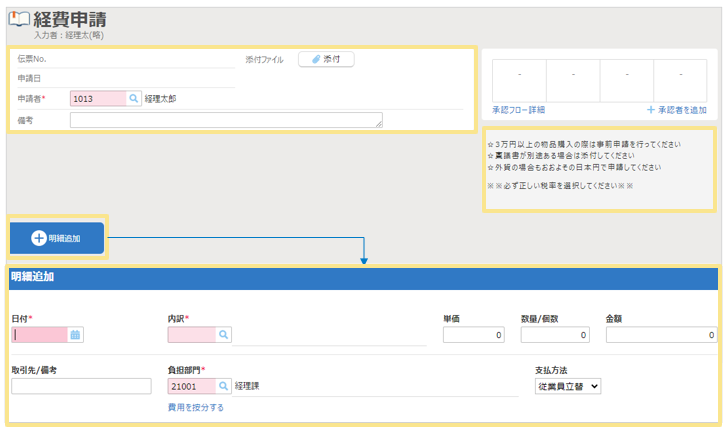Open search icon next to 申請者 field
Screen dimensions: 726x428
click(134, 99)
